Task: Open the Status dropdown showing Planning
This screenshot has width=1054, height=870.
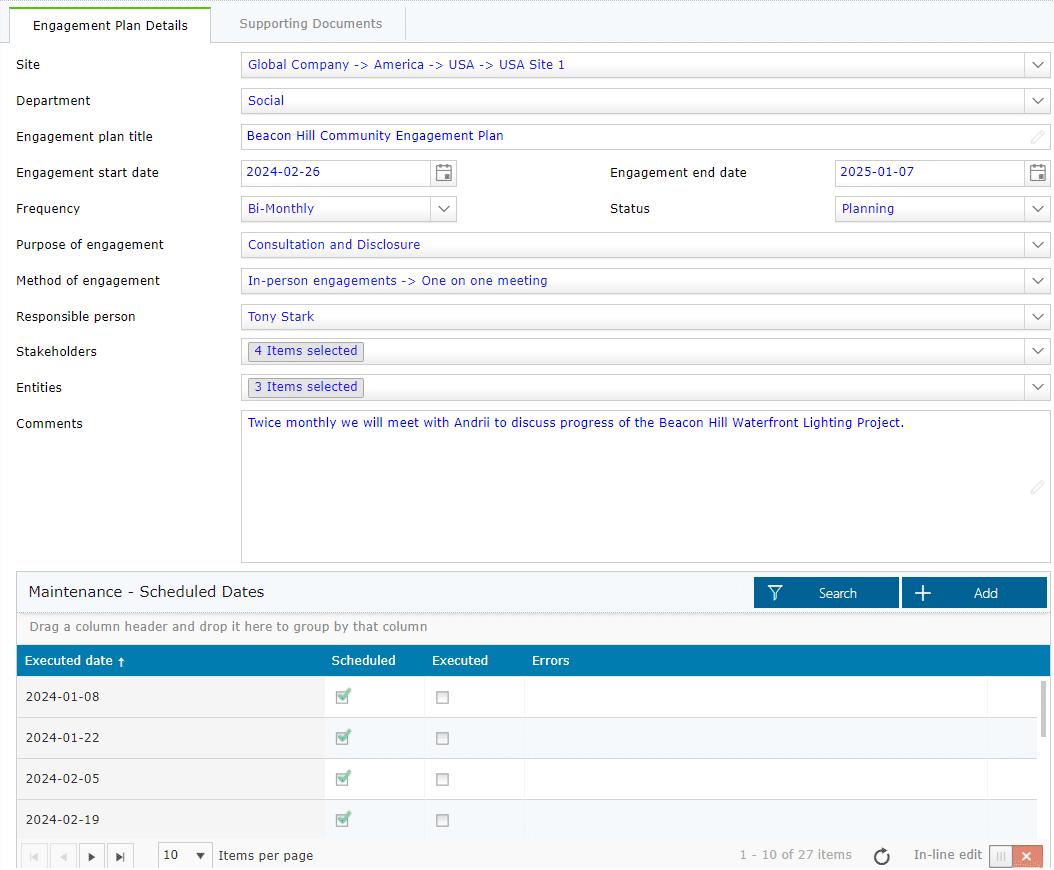Action: 1037,209
